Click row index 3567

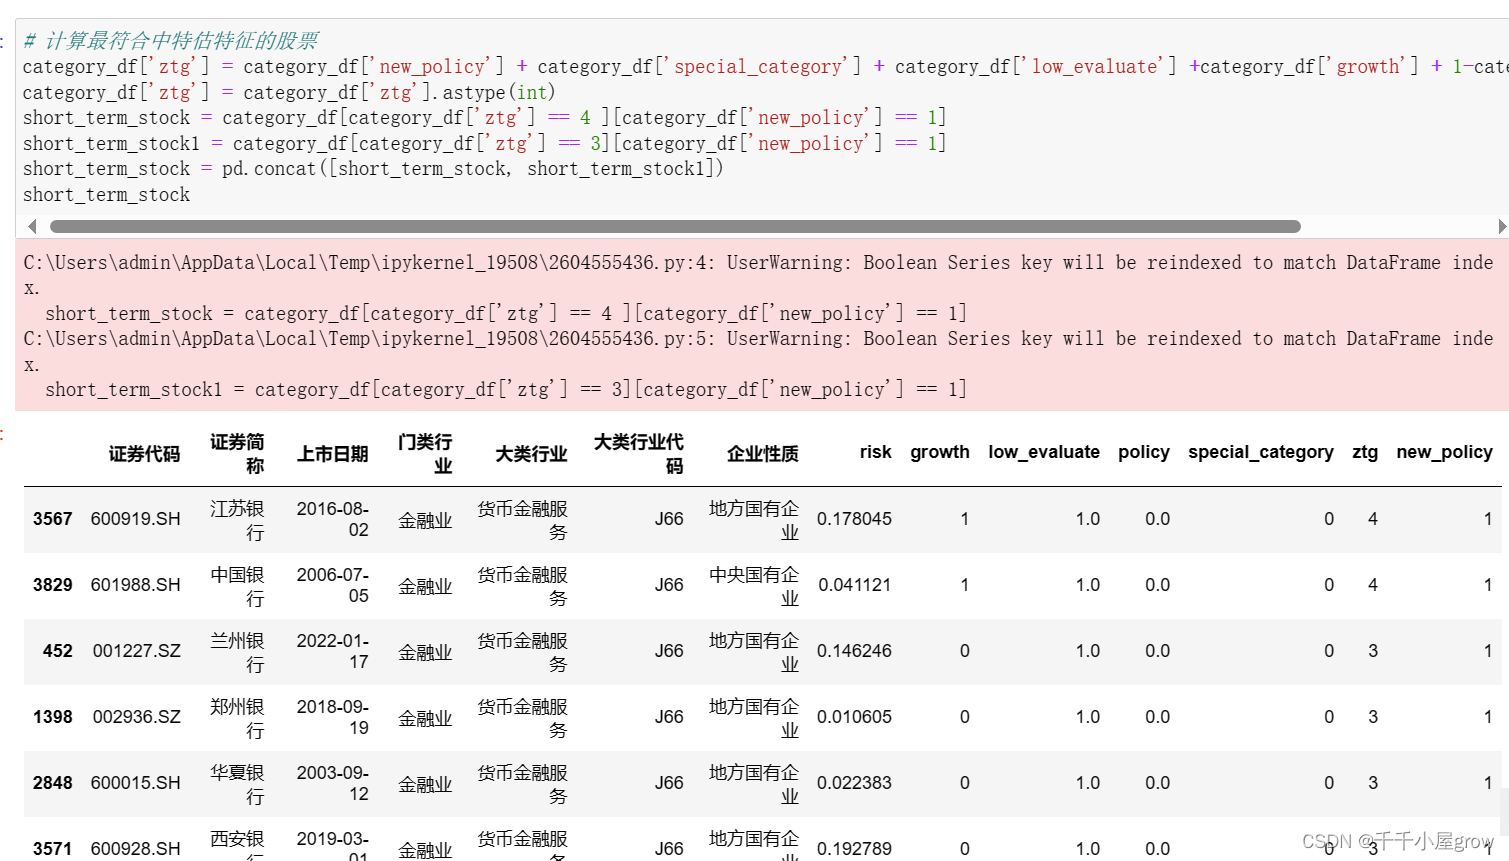click(x=52, y=519)
